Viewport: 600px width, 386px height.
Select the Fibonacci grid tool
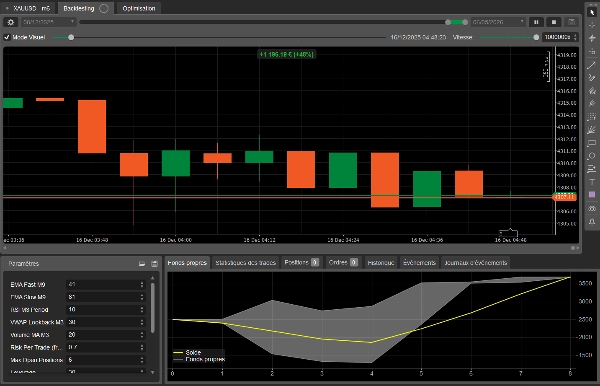coord(592,117)
